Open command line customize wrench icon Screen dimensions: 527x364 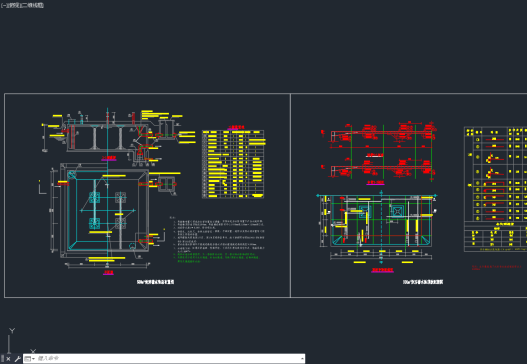[x=17, y=359]
